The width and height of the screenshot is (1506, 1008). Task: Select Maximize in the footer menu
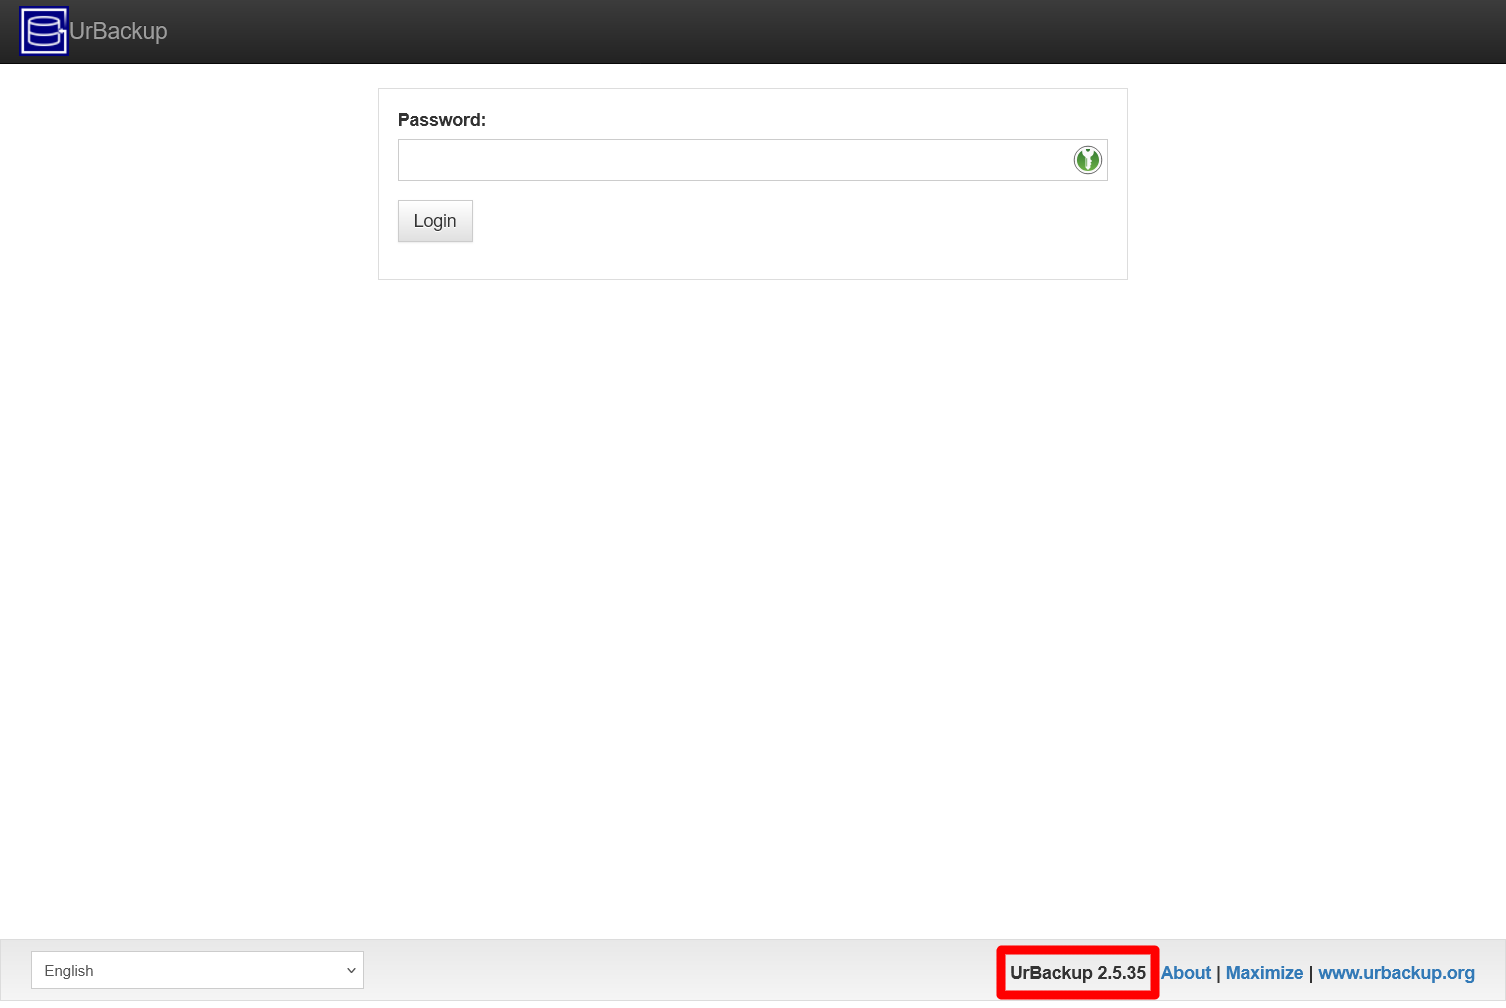(1264, 972)
